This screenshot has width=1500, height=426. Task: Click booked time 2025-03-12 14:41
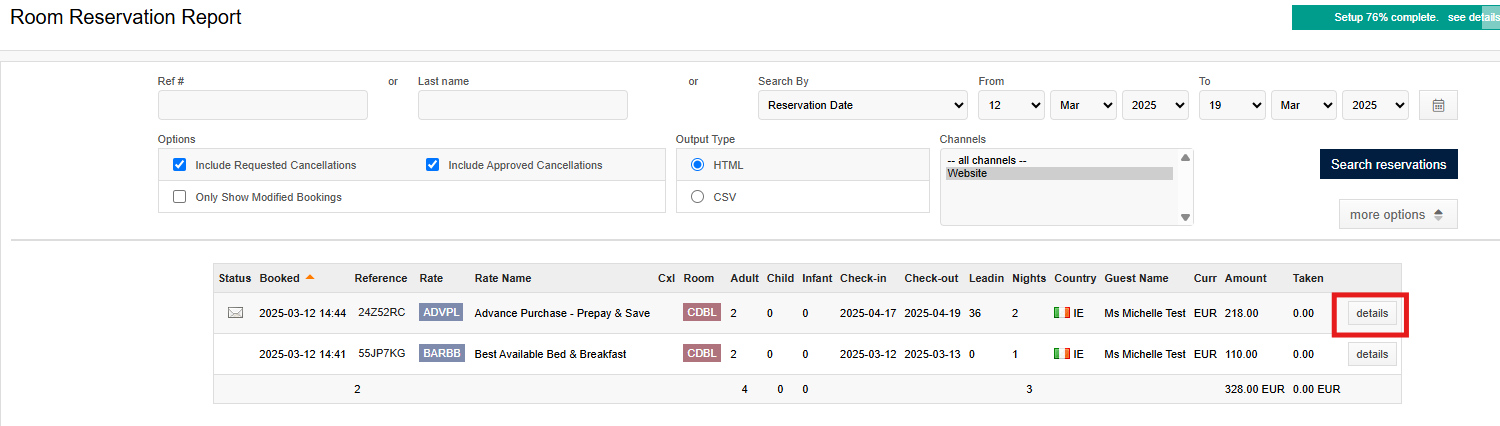click(302, 354)
